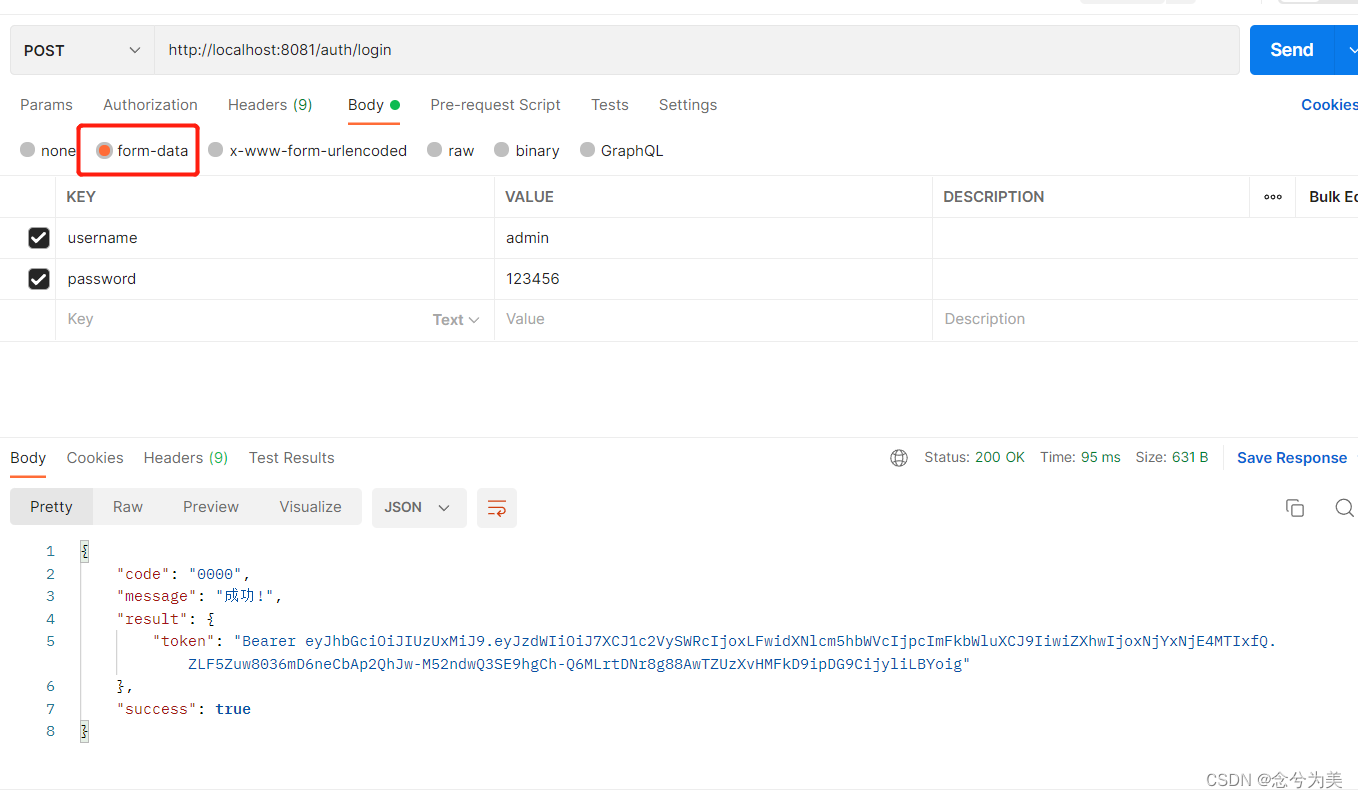Open the three-dots column options menu
Viewport: 1358px width, 798px height.
coord(1273,197)
